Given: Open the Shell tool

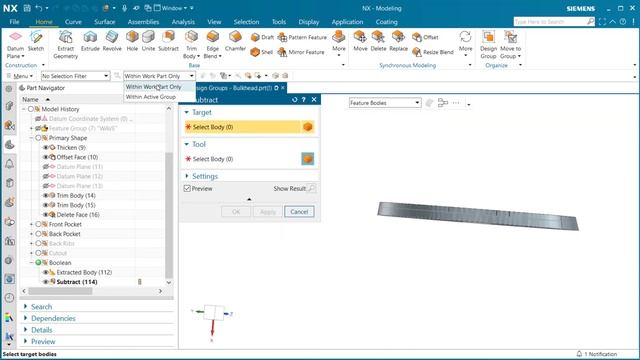Looking at the screenshot, I should click(x=262, y=52).
